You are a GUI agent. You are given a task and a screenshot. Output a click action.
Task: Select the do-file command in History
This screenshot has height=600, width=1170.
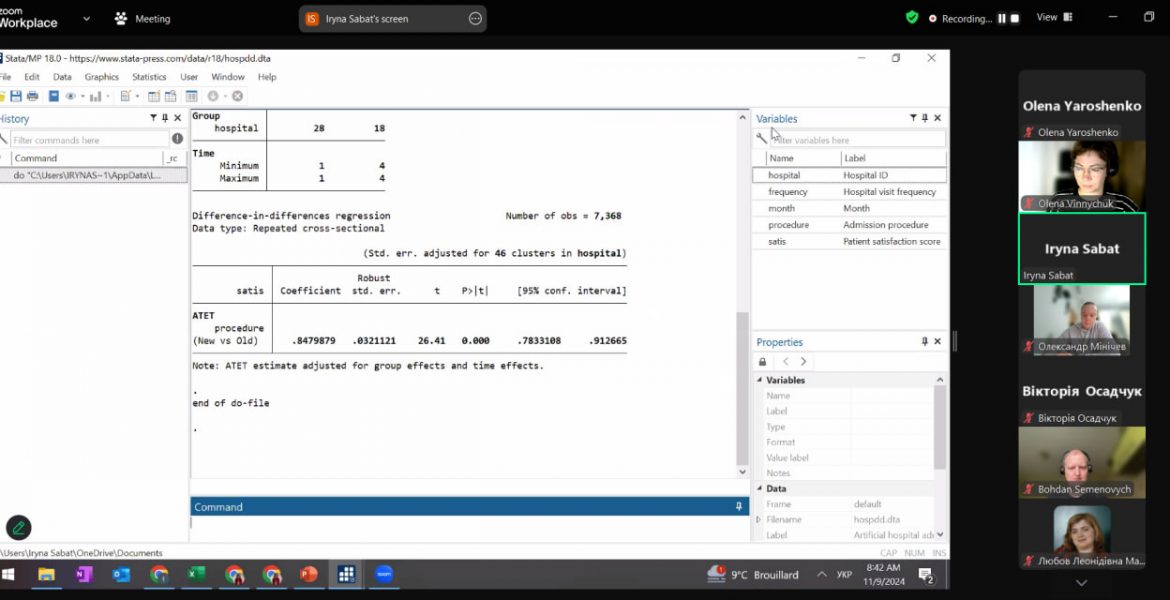[93, 175]
